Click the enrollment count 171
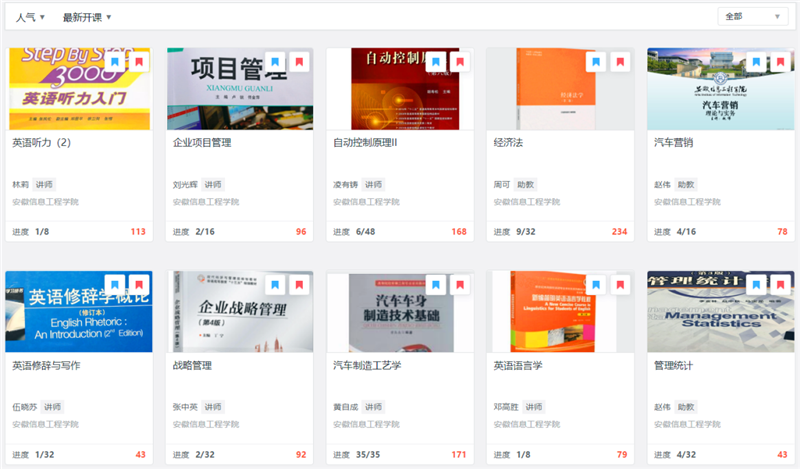Image resolution: width=800 pixels, height=469 pixels. [459, 454]
